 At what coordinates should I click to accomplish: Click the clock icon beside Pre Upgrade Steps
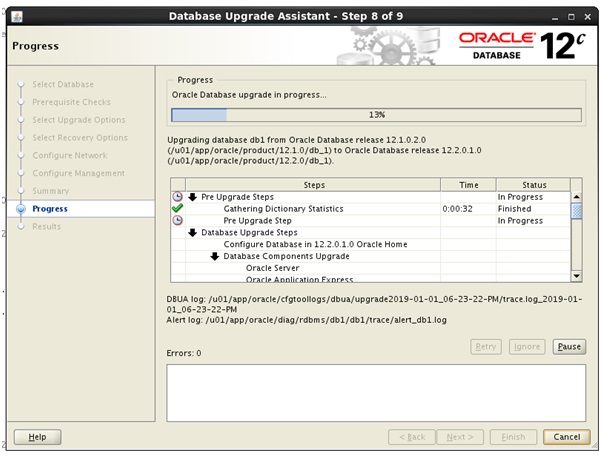click(177, 197)
